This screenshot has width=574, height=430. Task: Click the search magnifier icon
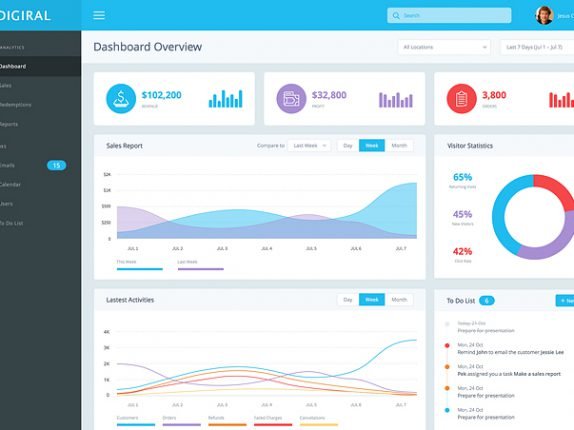tap(396, 15)
